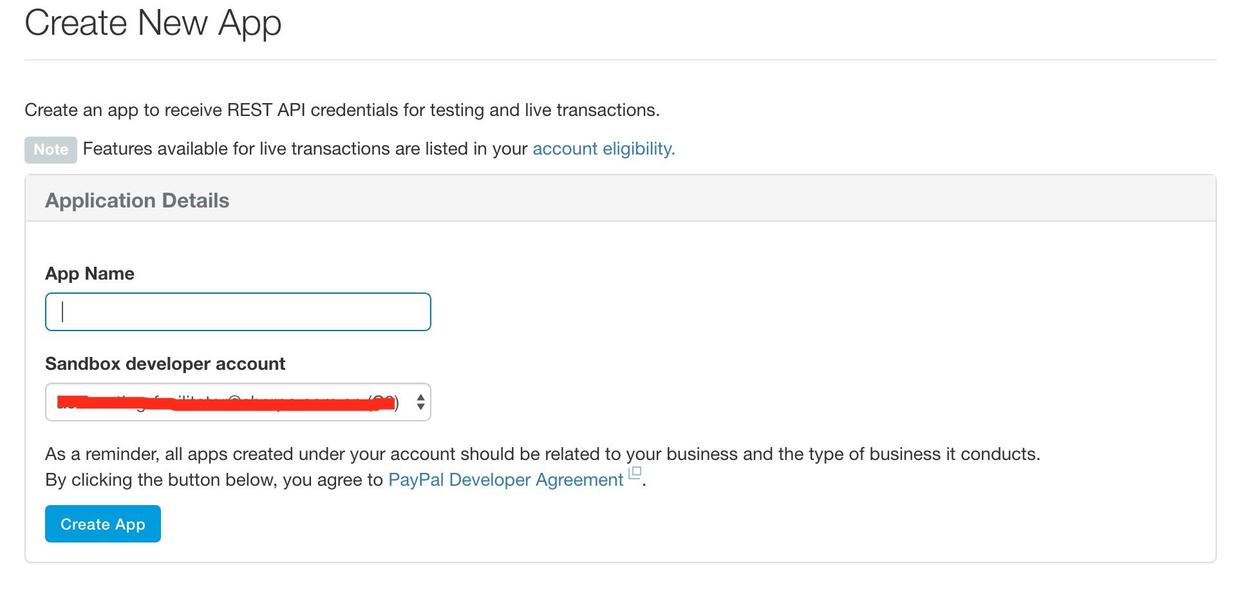Click the App Name label
This screenshot has width=1240, height=594.
[x=90, y=274]
